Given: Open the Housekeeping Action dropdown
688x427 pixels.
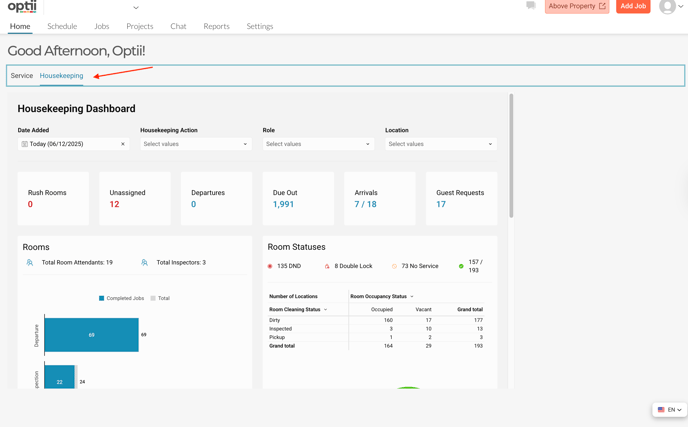Looking at the screenshot, I should (x=196, y=144).
